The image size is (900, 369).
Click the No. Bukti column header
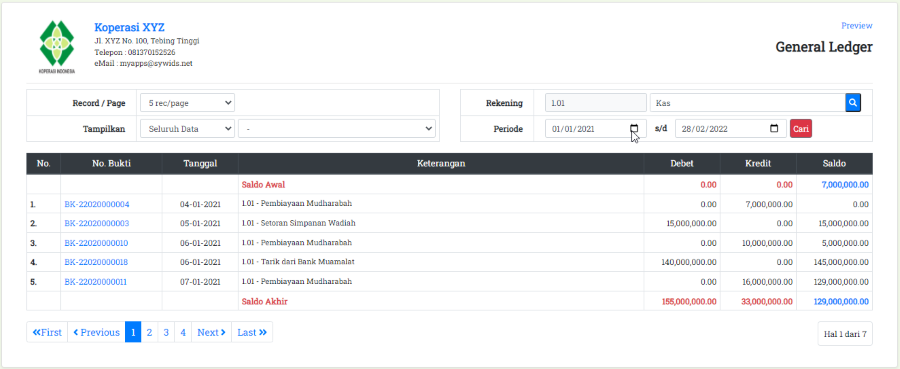coord(111,164)
